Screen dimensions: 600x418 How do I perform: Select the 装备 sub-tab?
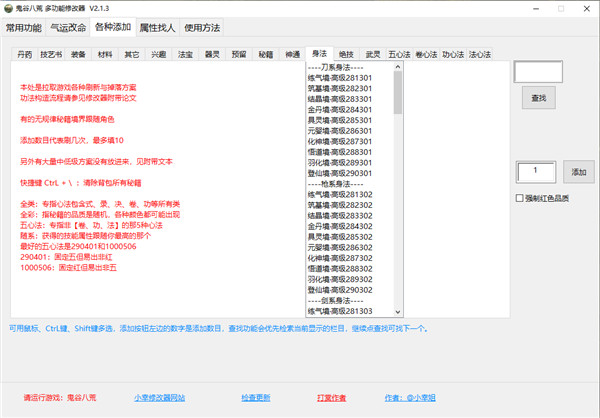78,54
